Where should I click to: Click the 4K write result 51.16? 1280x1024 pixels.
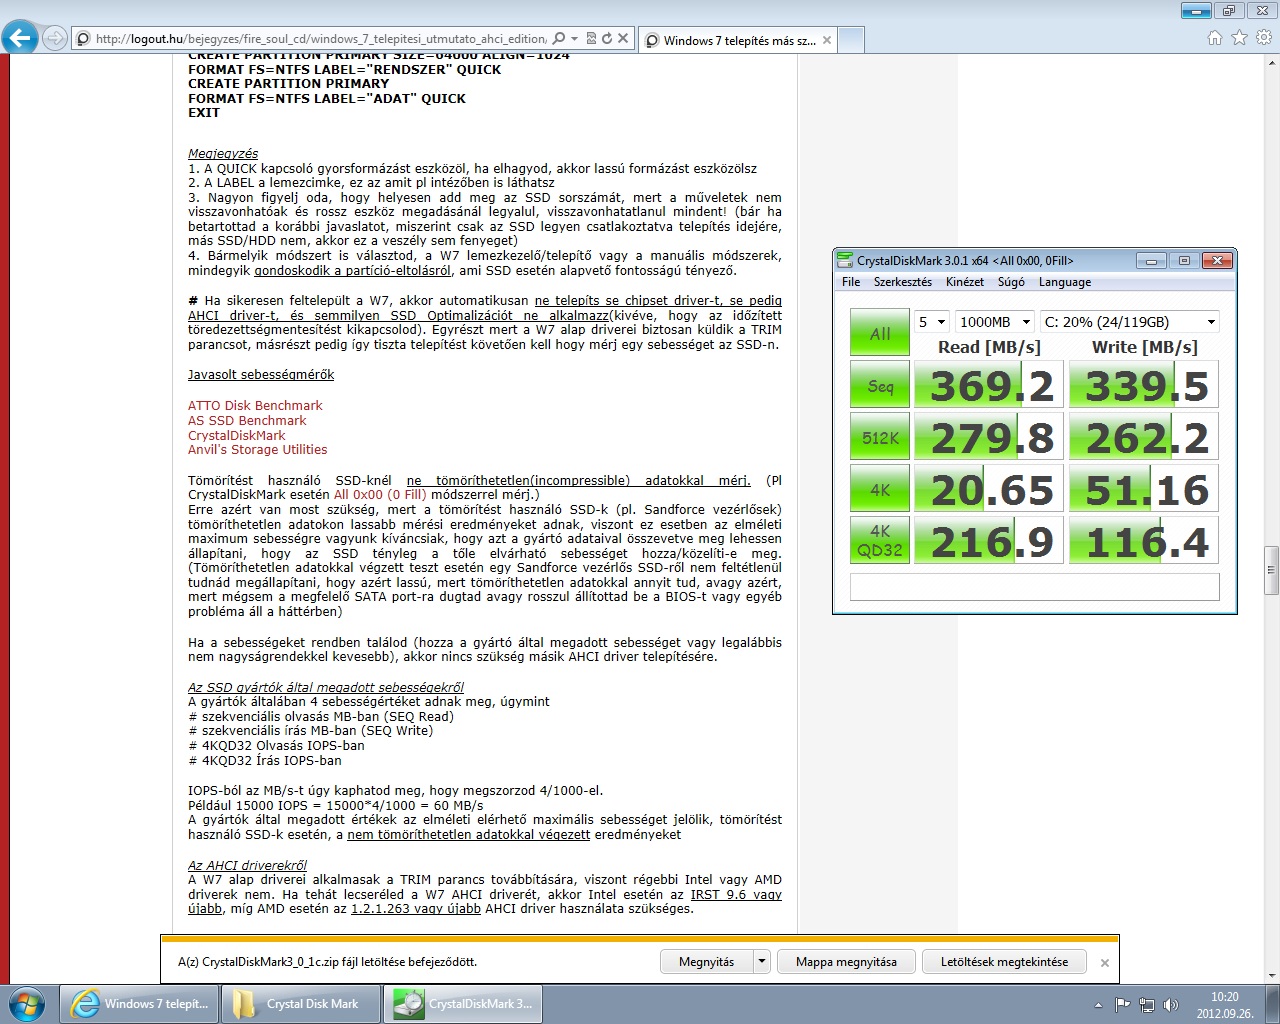tap(1144, 490)
